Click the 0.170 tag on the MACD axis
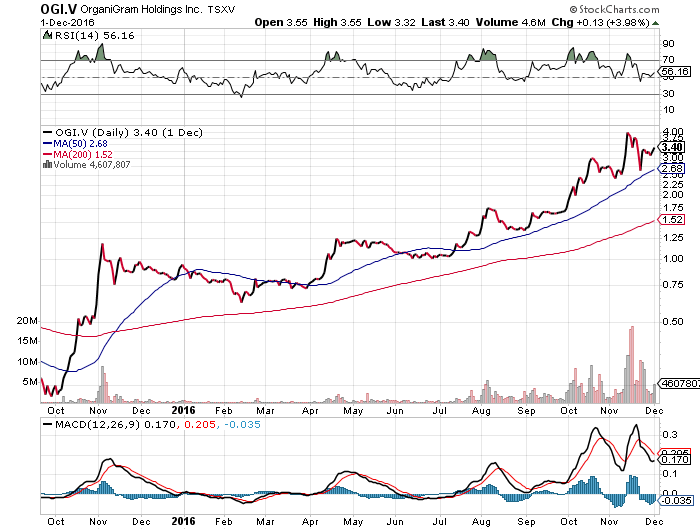Viewport: 700px width, 530px height. click(x=674, y=459)
